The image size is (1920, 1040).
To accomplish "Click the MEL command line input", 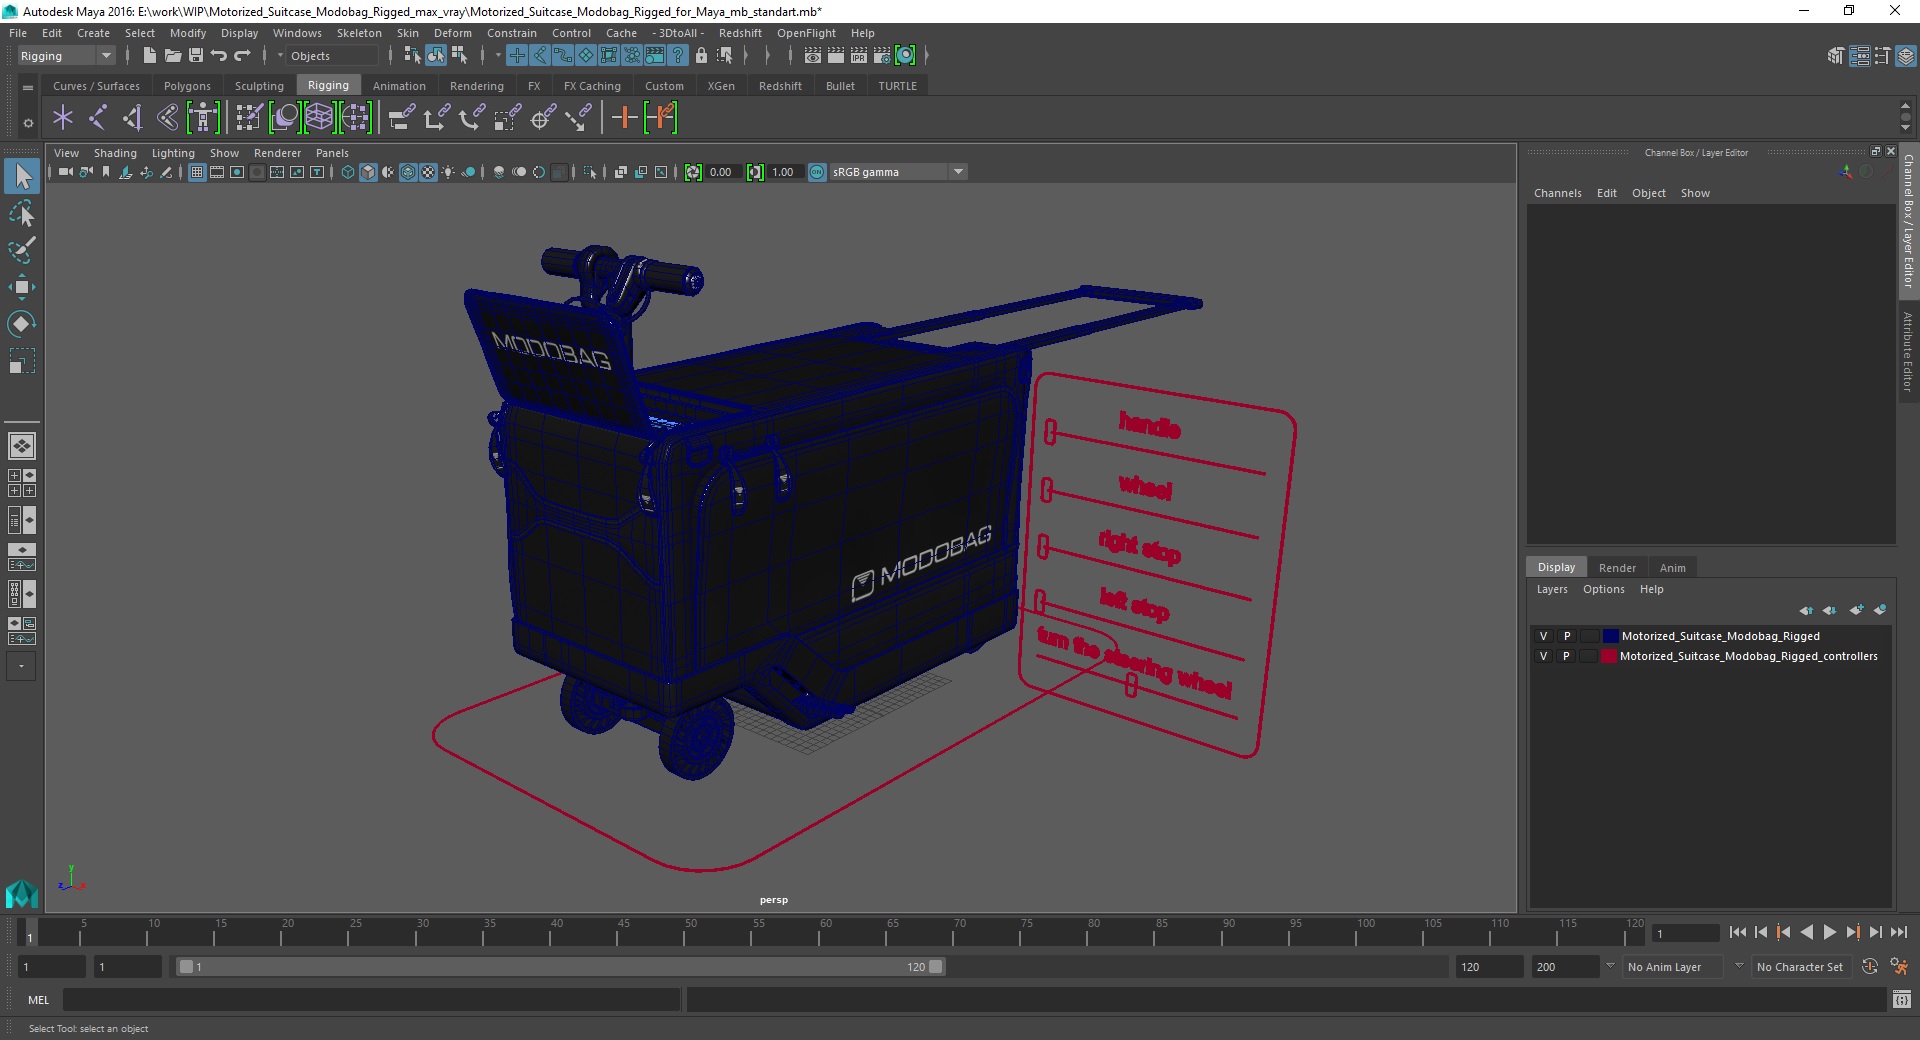I will pos(371,999).
